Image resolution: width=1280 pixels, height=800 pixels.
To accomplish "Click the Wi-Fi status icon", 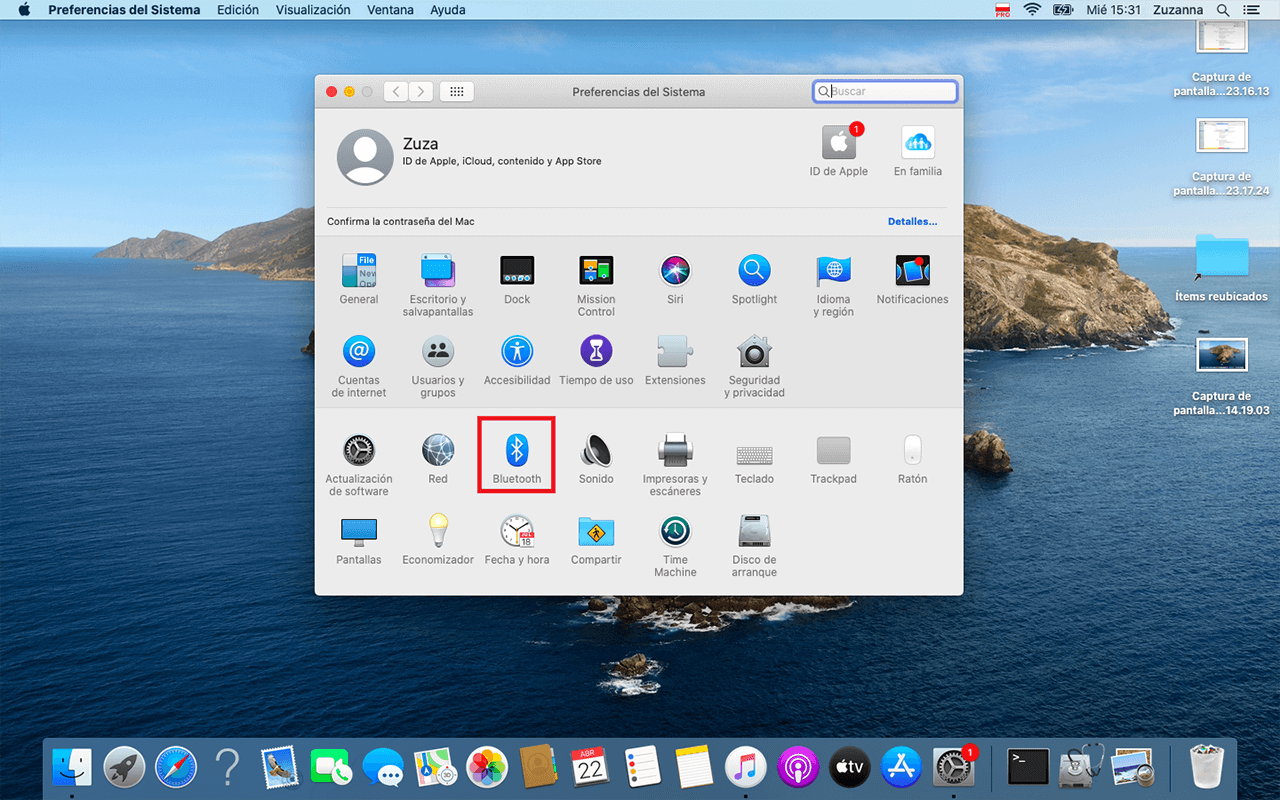I will click(x=1033, y=10).
